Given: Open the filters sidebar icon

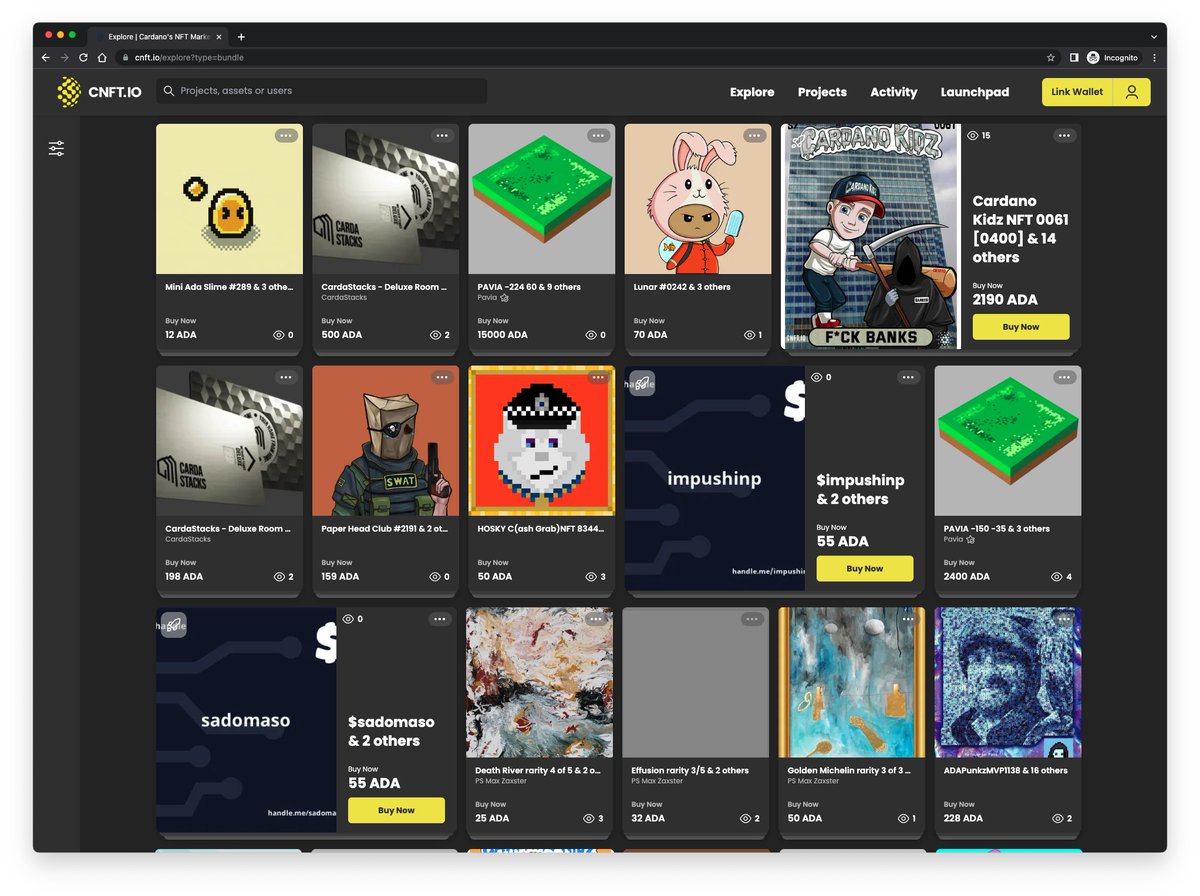Looking at the screenshot, I should point(56,148).
